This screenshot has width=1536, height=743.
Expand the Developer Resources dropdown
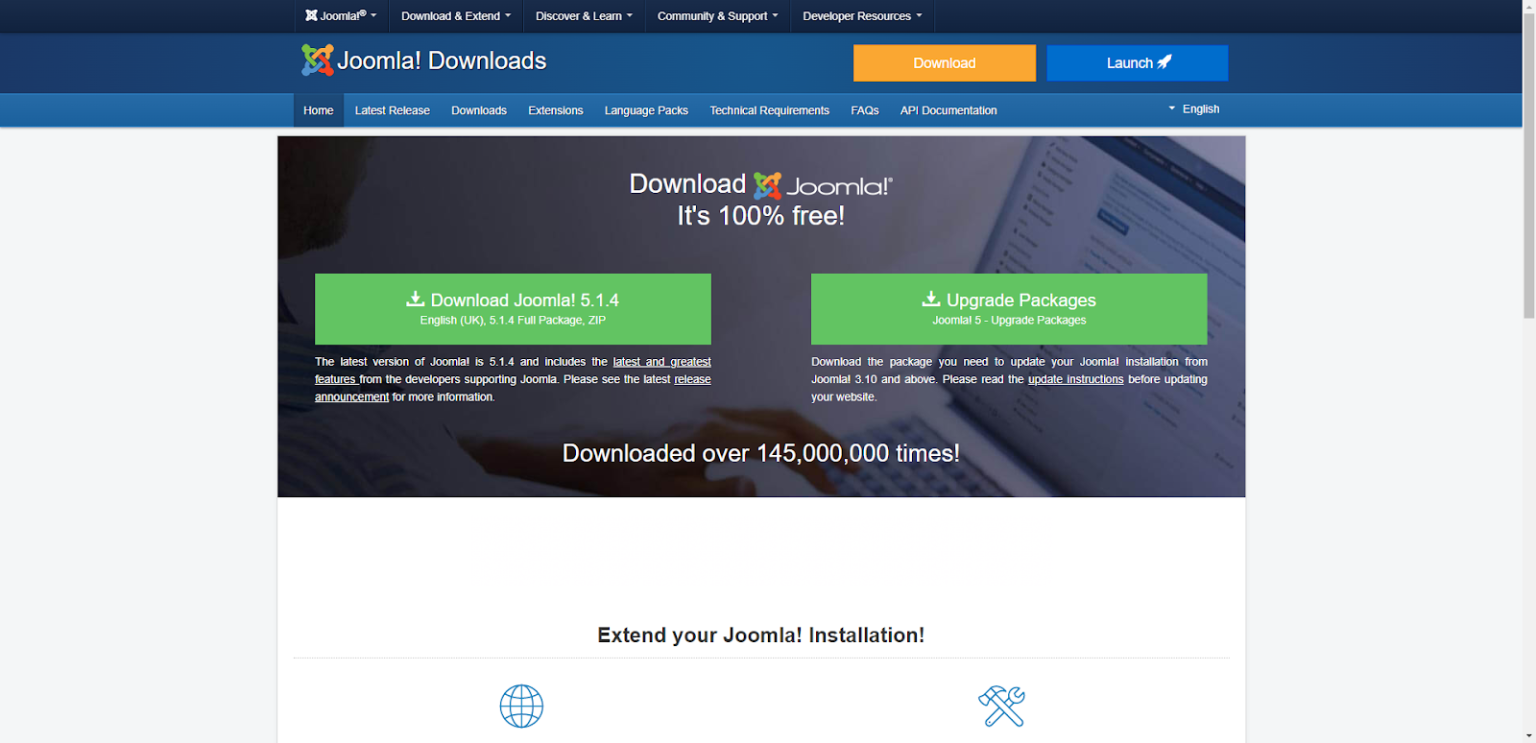tap(861, 16)
